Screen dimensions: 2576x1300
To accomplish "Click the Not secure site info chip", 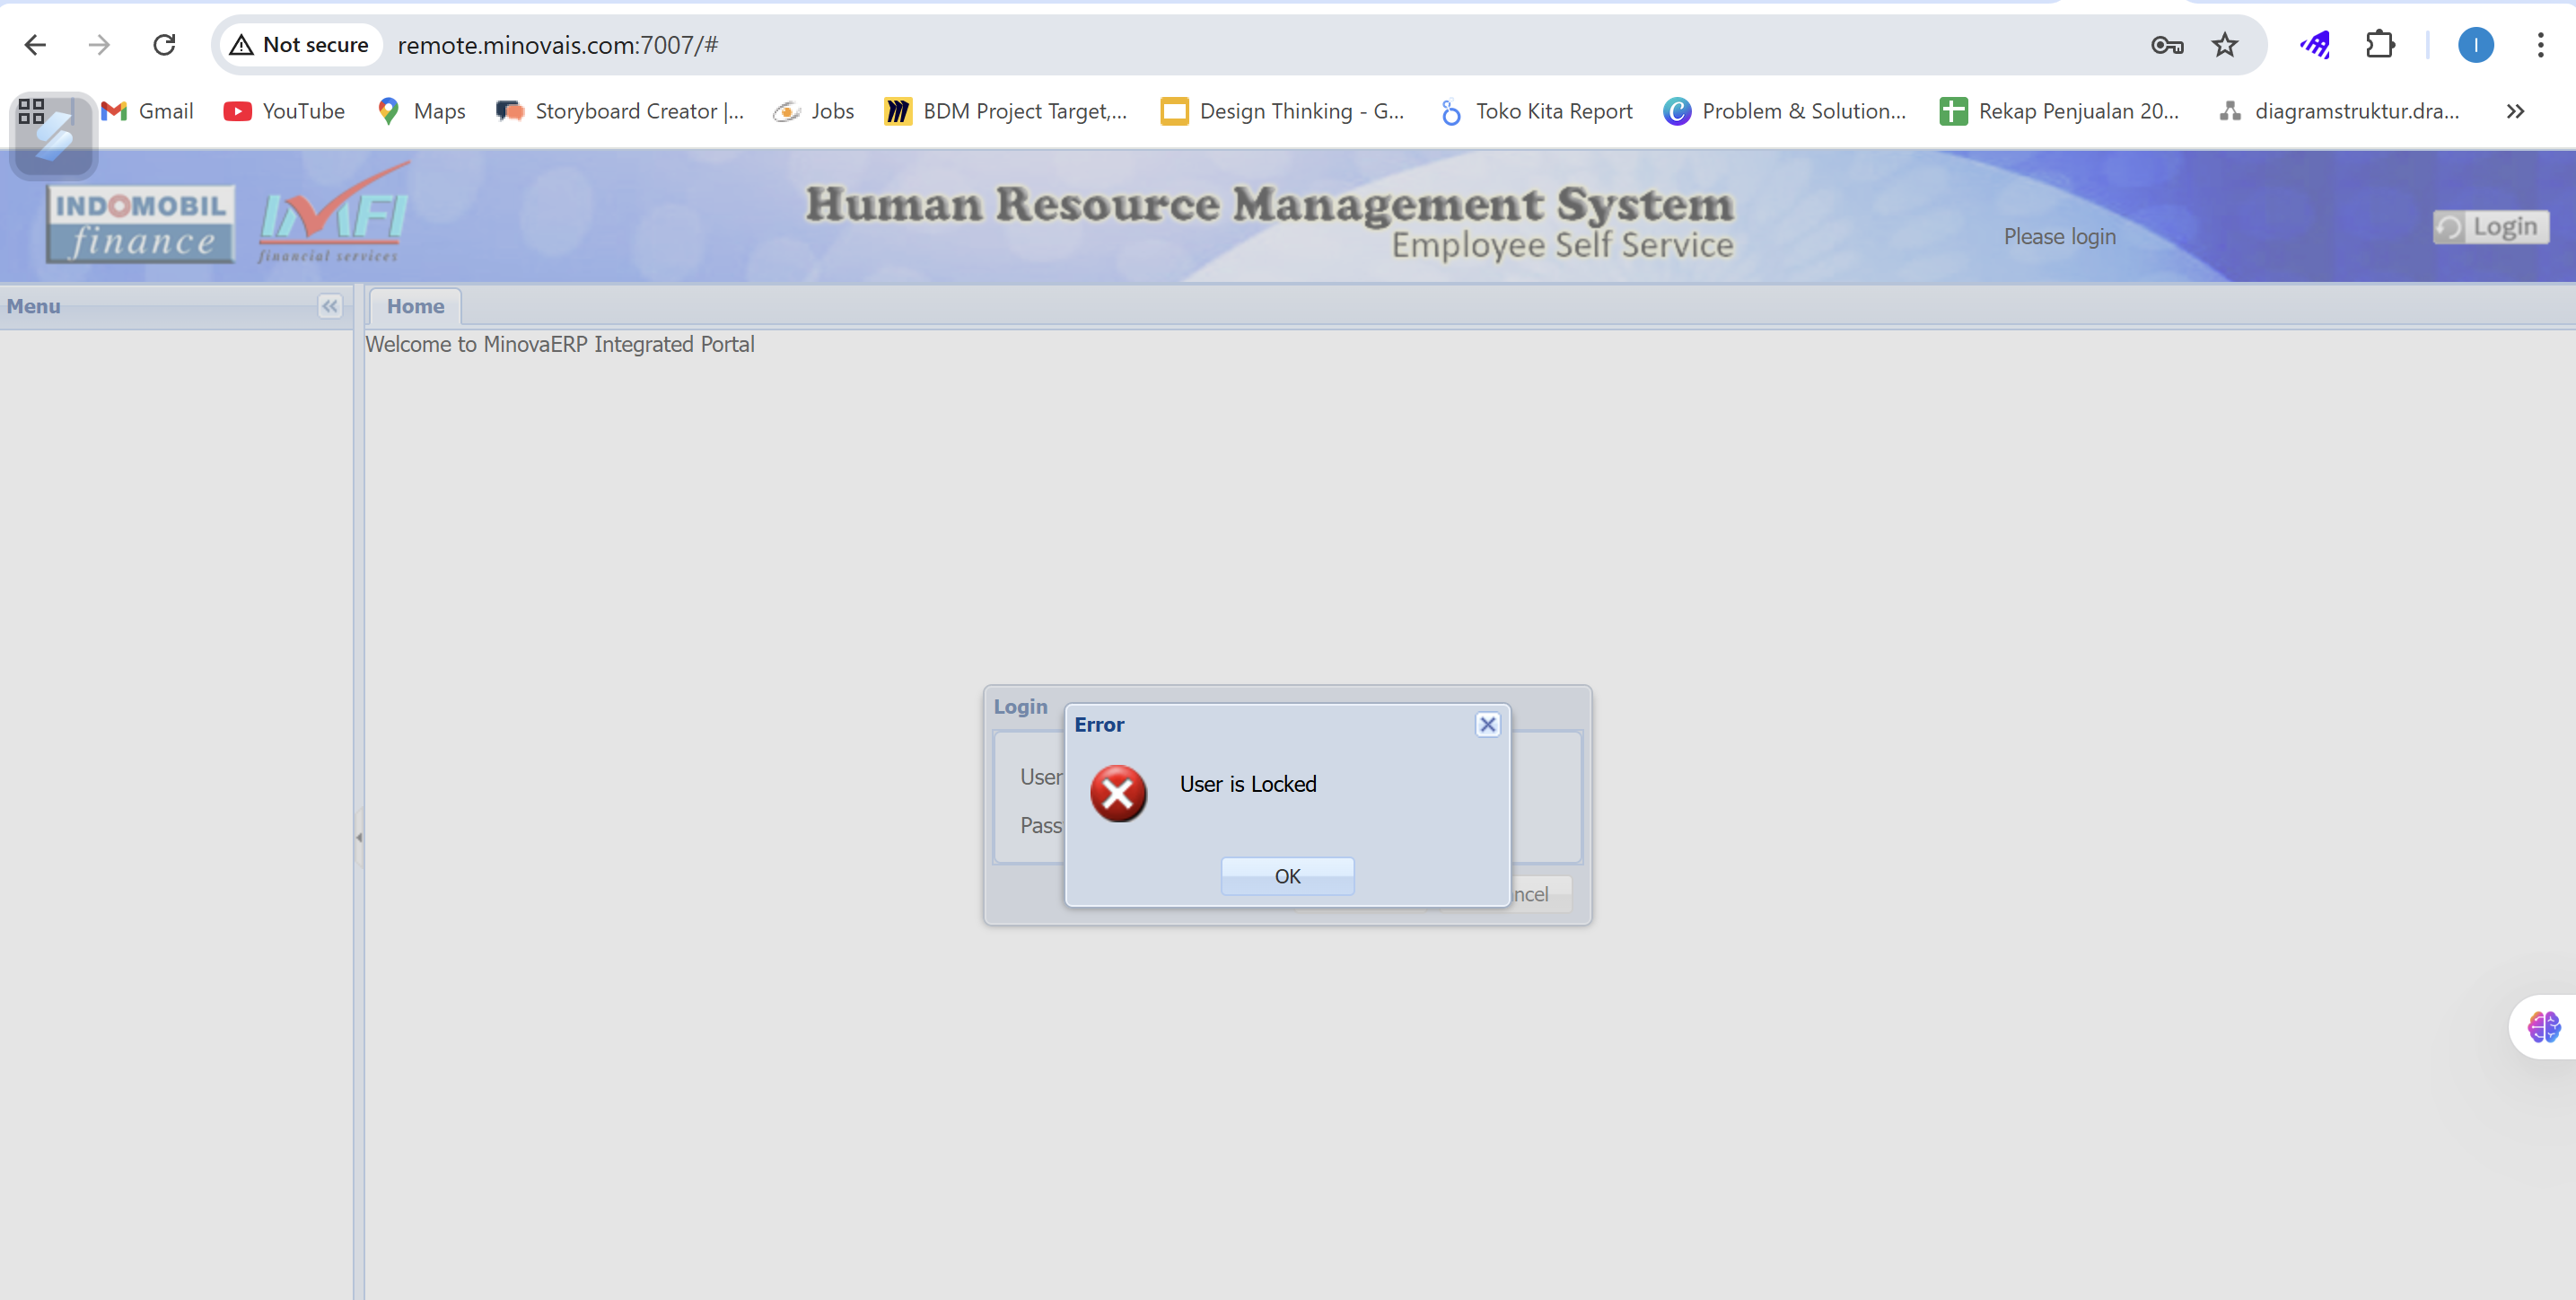I will point(300,45).
